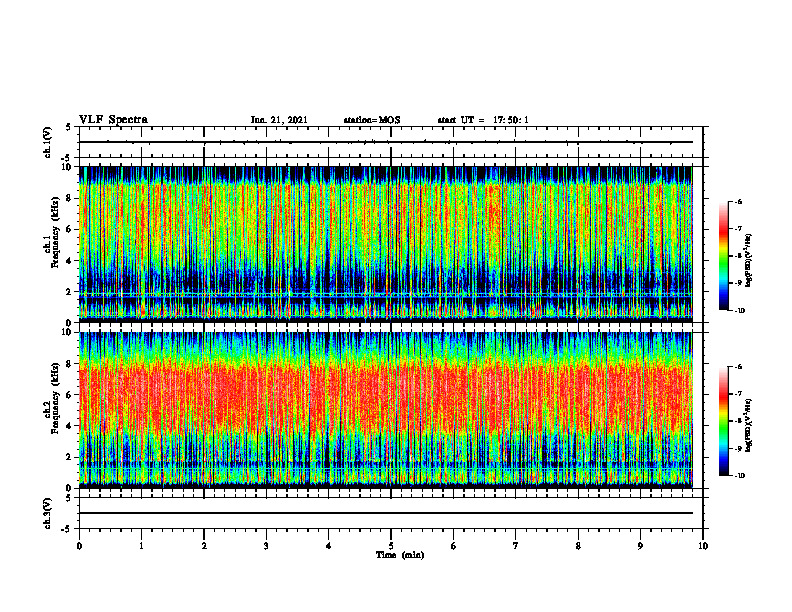Click the "-6" label on ch.1 color bar
This screenshot has width=792, height=612.
(738, 202)
